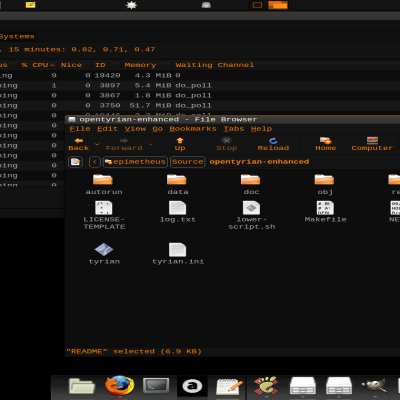Viewport: 400px width, 400px height.
Task: Click the file browser window title bar
Action: click(x=233, y=119)
